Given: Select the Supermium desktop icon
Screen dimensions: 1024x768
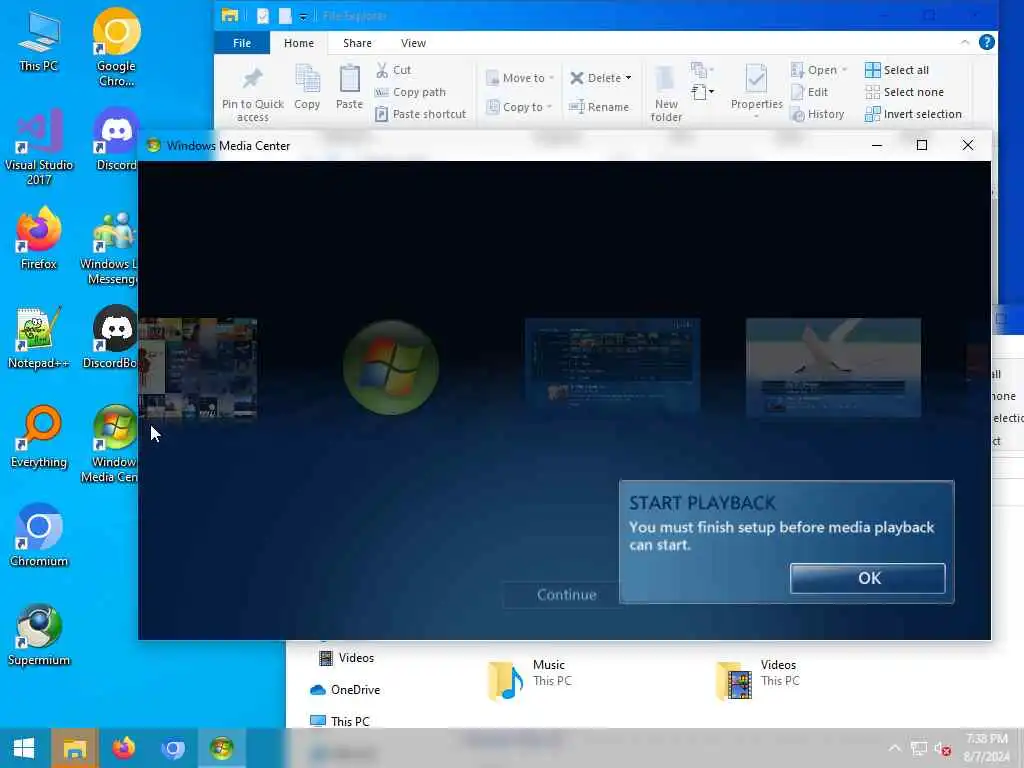Looking at the screenshot, I should tap(39, 635).
